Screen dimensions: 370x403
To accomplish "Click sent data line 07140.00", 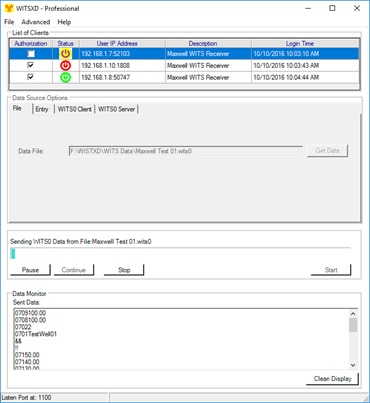I will pos(27,362).
